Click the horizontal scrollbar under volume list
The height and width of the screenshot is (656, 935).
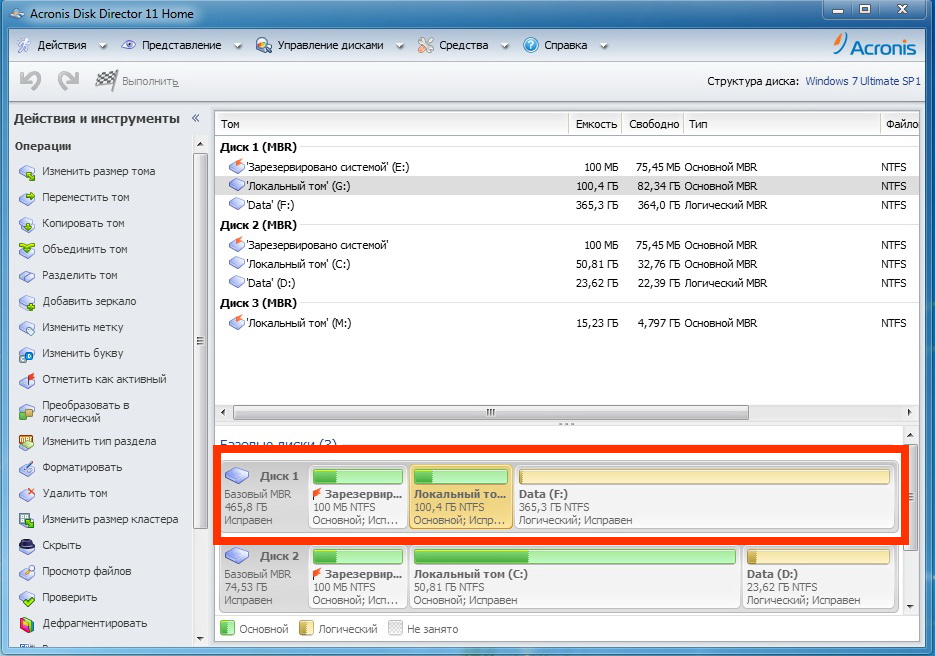(x=490, y=412)
